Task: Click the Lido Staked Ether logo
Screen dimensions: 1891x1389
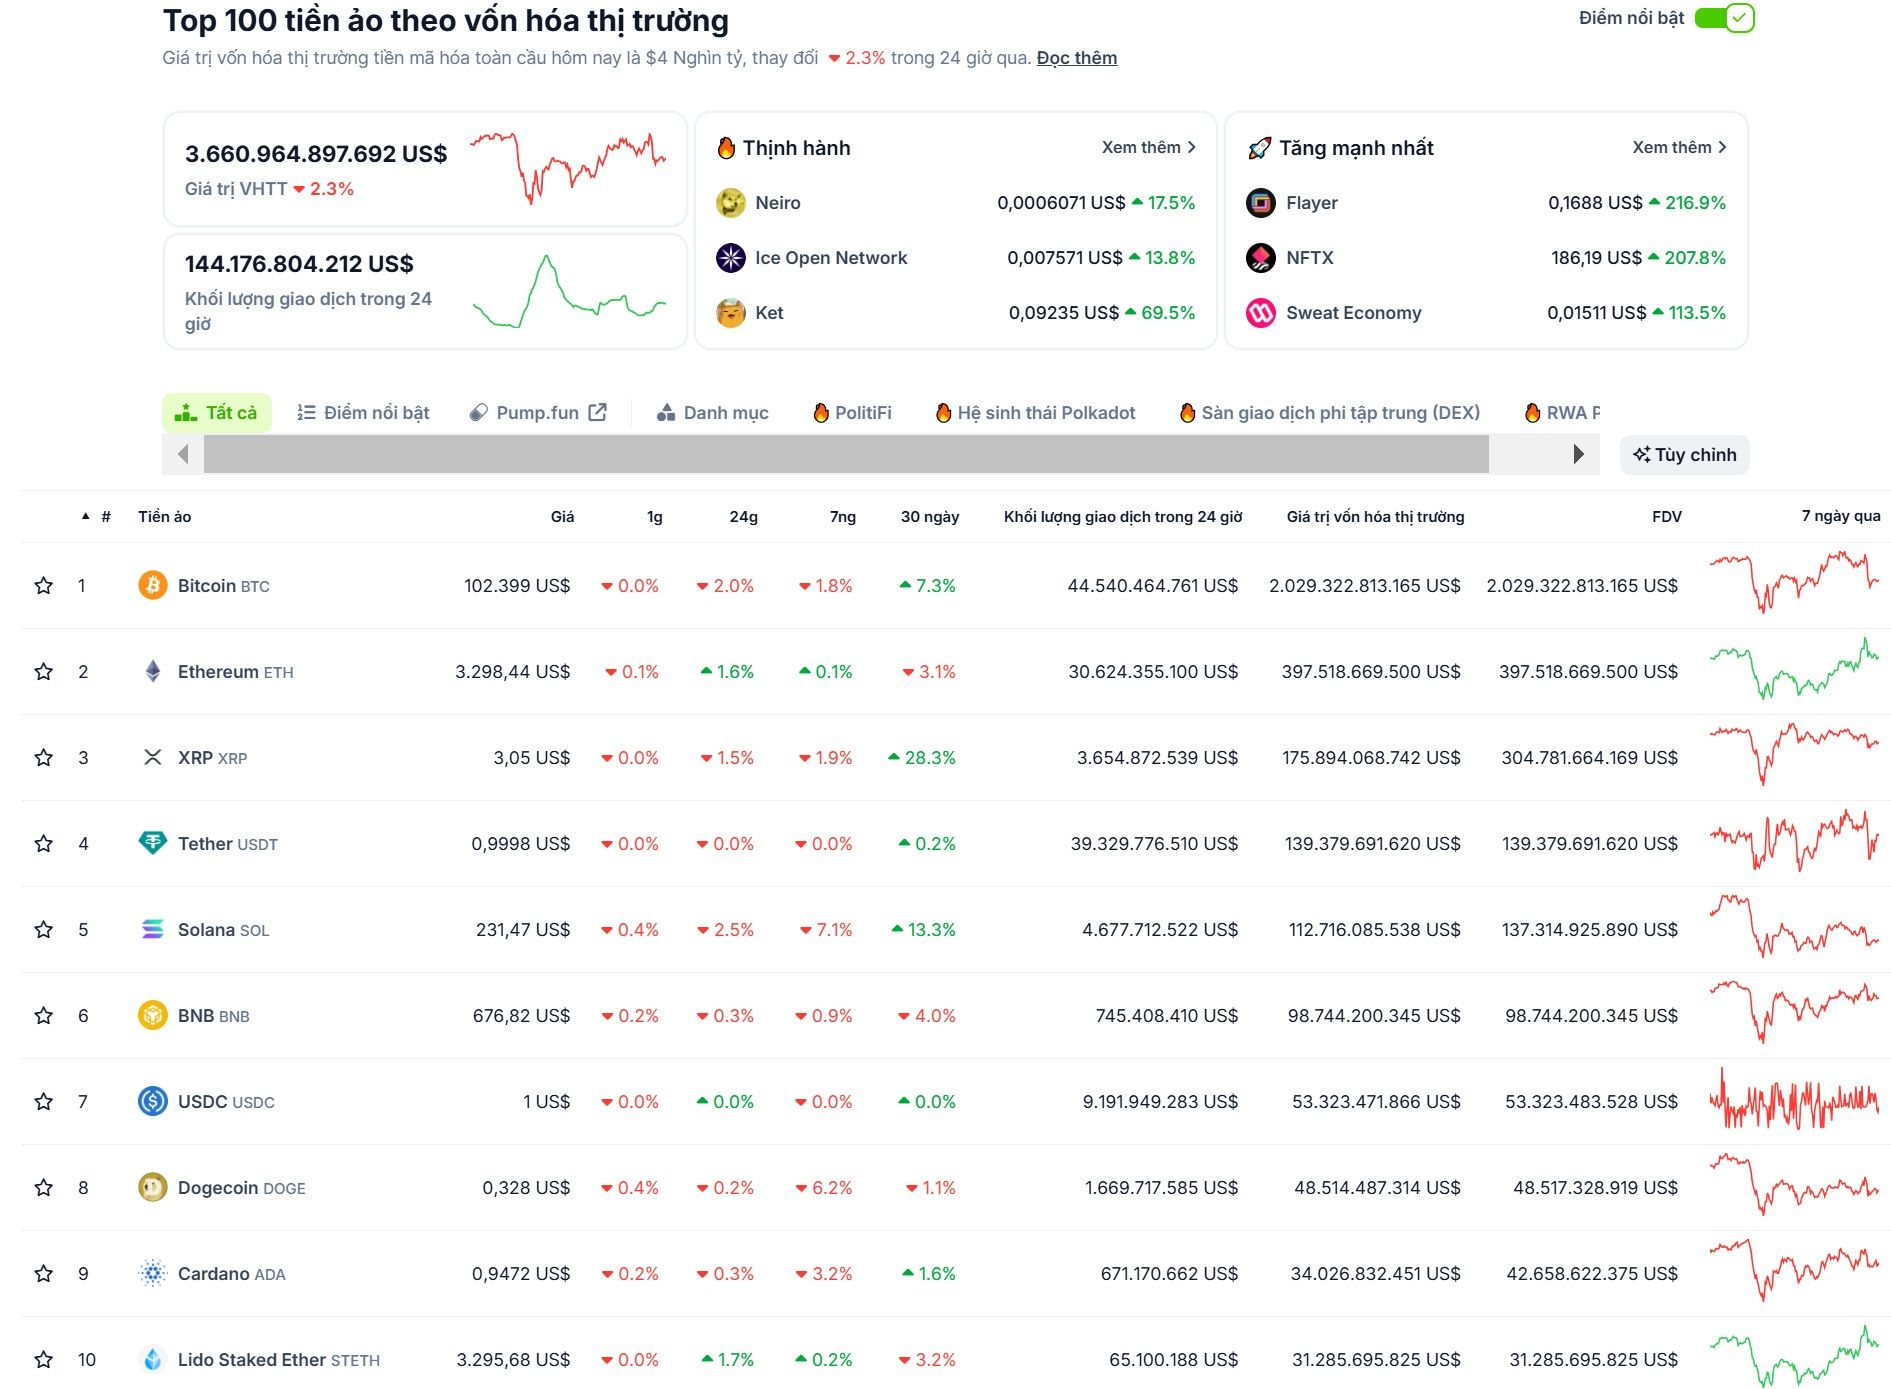Action: click(x=152, y=1359)
